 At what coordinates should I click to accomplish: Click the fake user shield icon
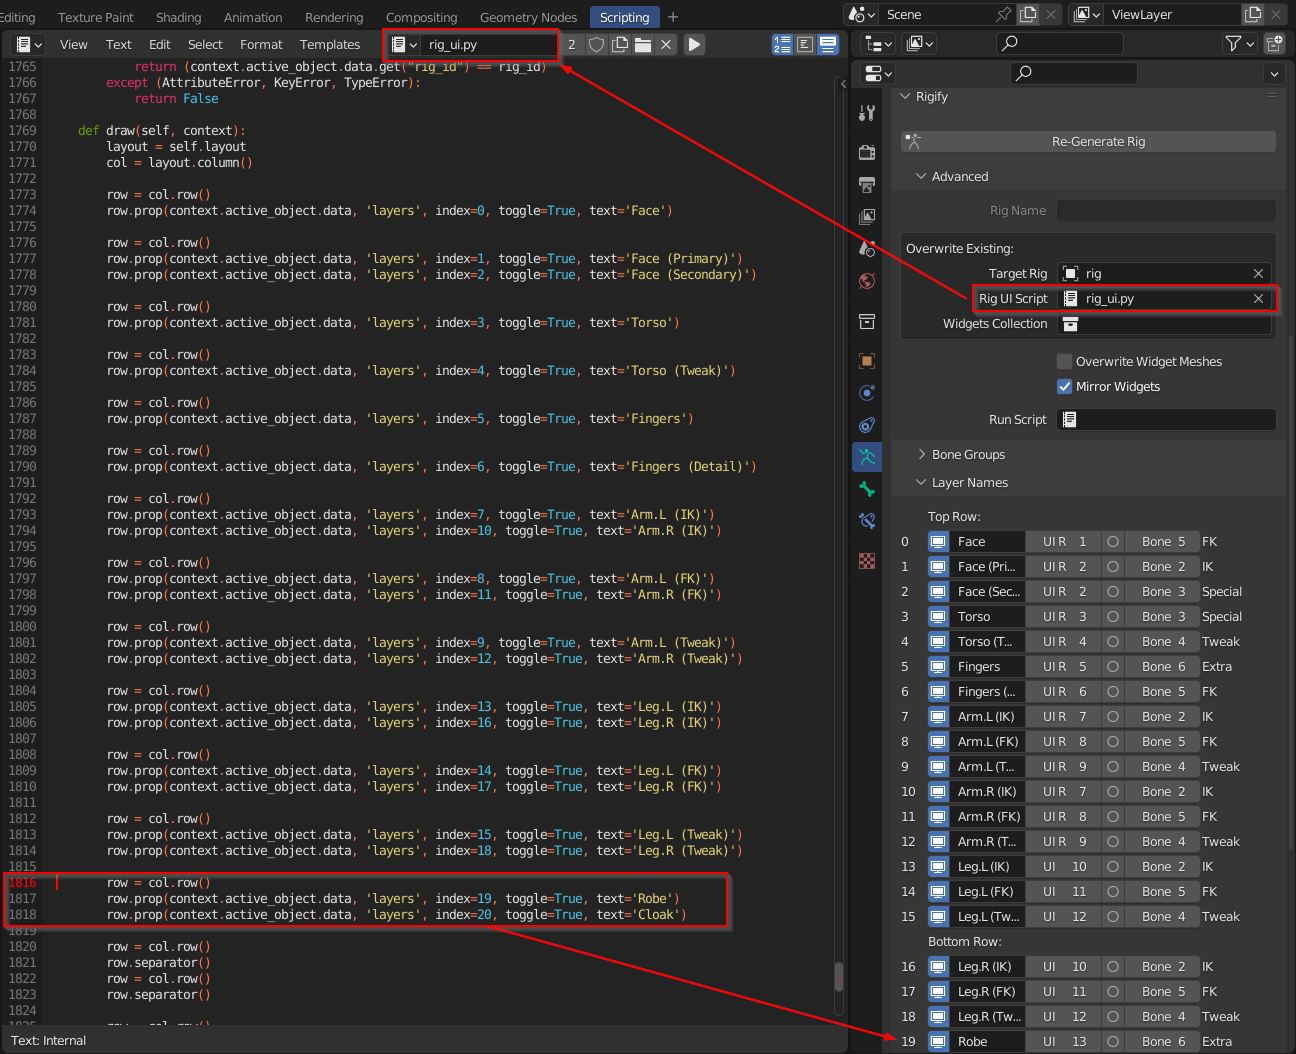tap(596, 44)
